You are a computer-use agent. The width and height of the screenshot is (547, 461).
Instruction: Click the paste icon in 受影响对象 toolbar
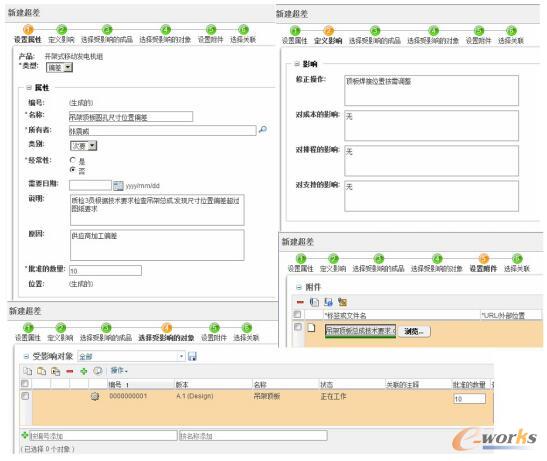click(x=42, y=371)
